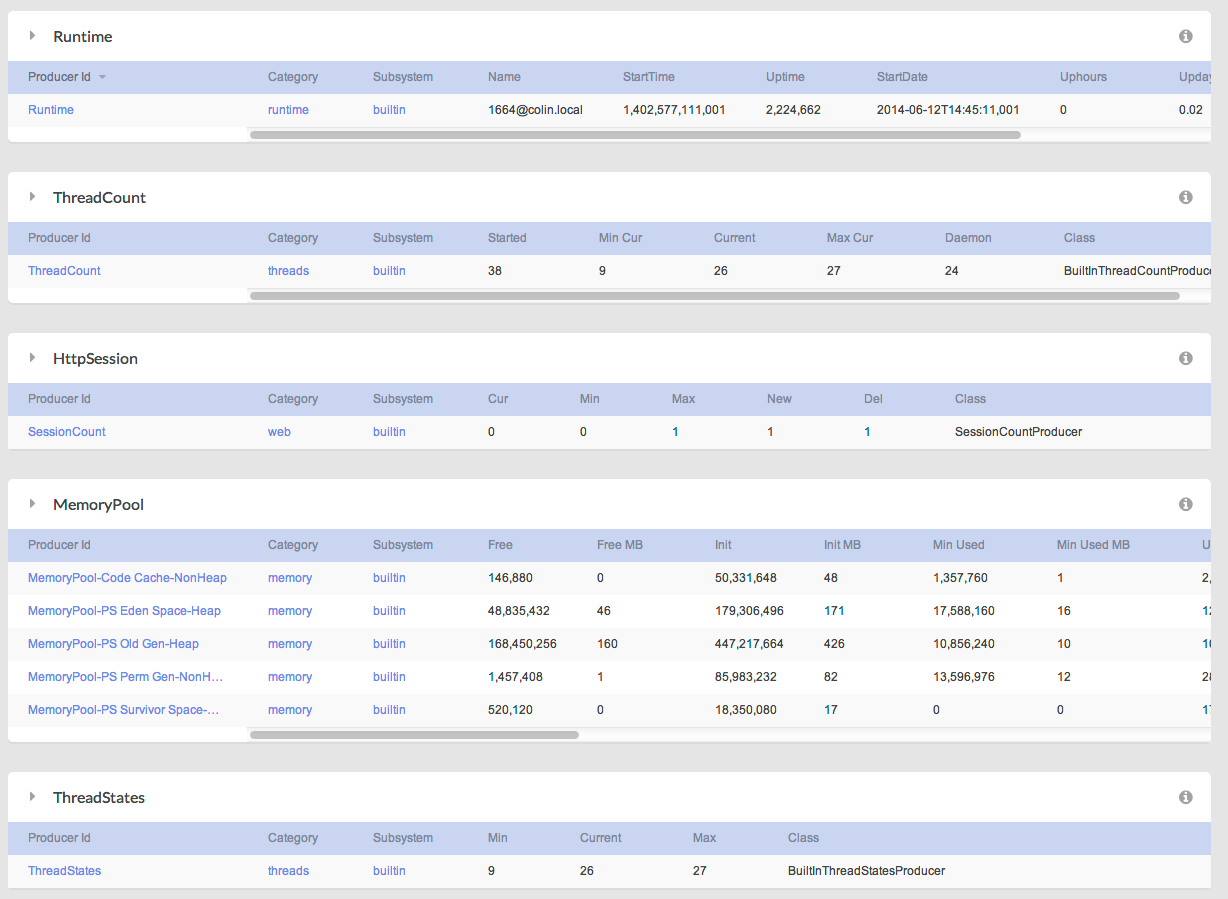Open memory category link in Code Cache row
The image size is (1228, 899).
pyautogui.click(x=290, y=578)
